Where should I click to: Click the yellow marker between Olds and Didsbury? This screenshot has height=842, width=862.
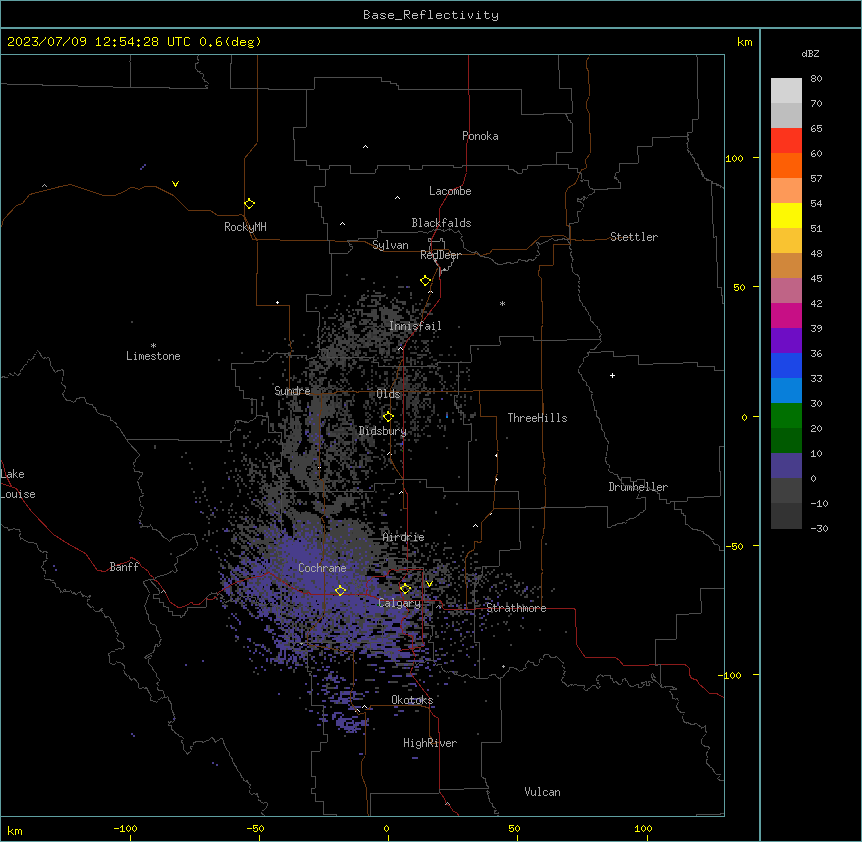coord(388,416)
